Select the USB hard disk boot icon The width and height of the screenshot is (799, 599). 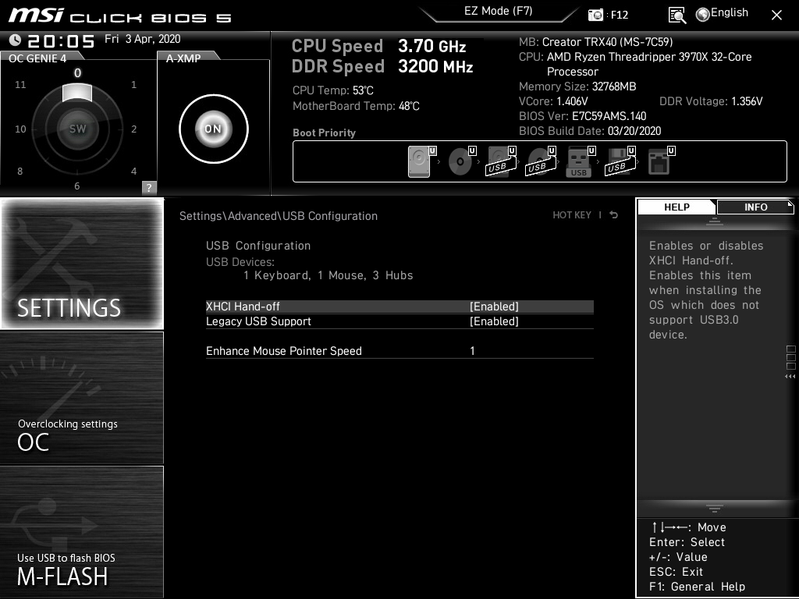(x=501, y=161)
